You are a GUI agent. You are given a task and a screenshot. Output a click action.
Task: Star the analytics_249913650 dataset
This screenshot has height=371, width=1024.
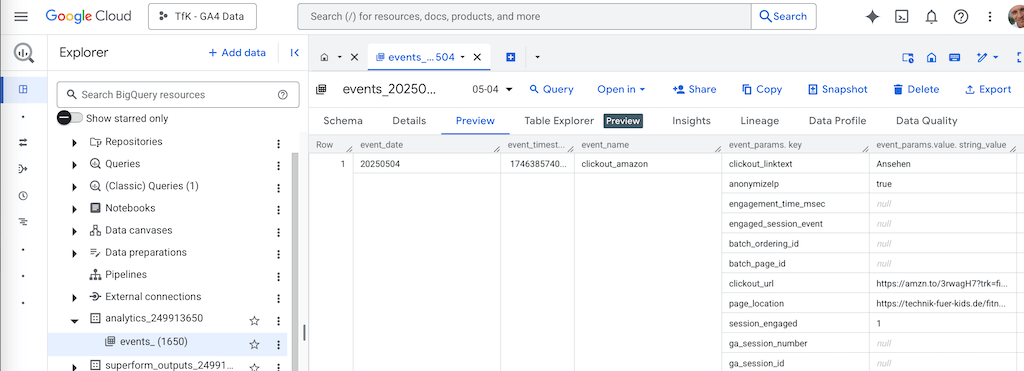255,320
